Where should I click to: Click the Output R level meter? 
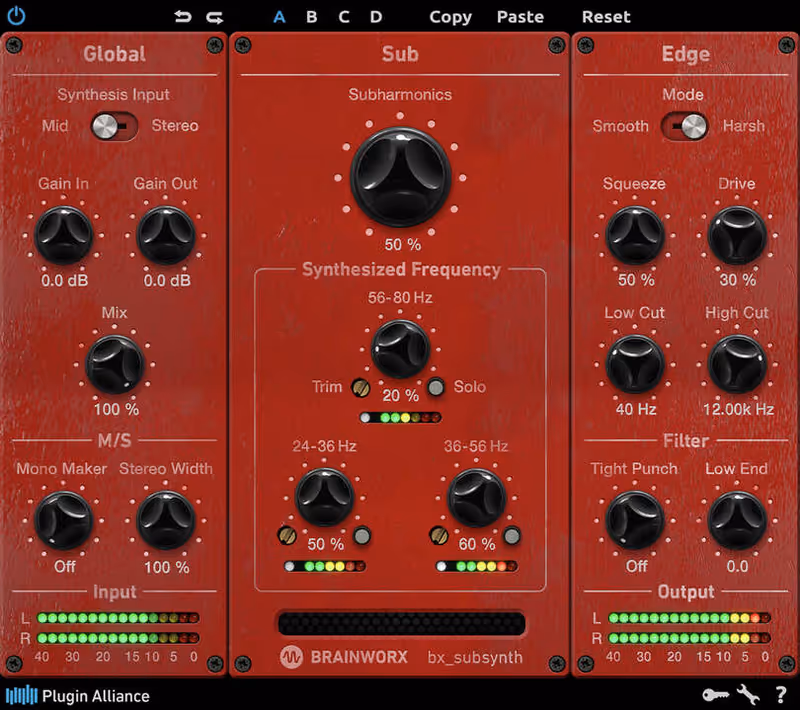tap(689, 638)
